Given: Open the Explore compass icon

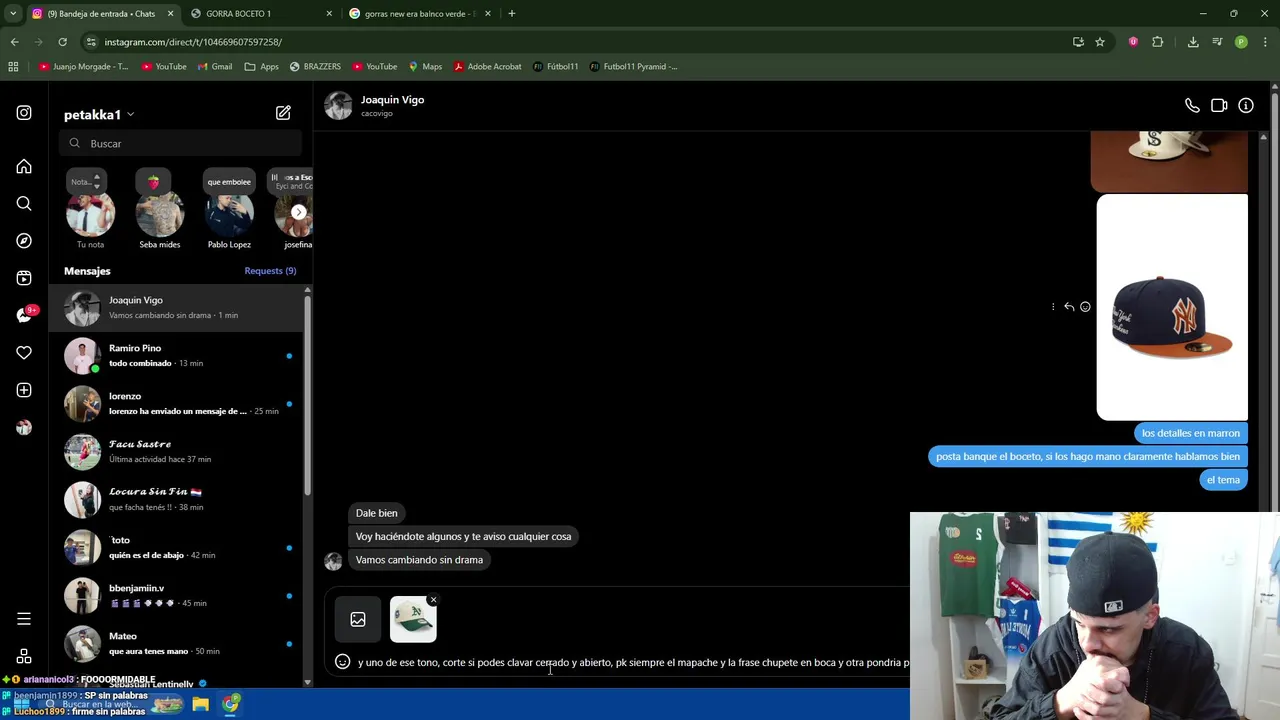Looking at the screenshot, I should (x=24, y=241).
